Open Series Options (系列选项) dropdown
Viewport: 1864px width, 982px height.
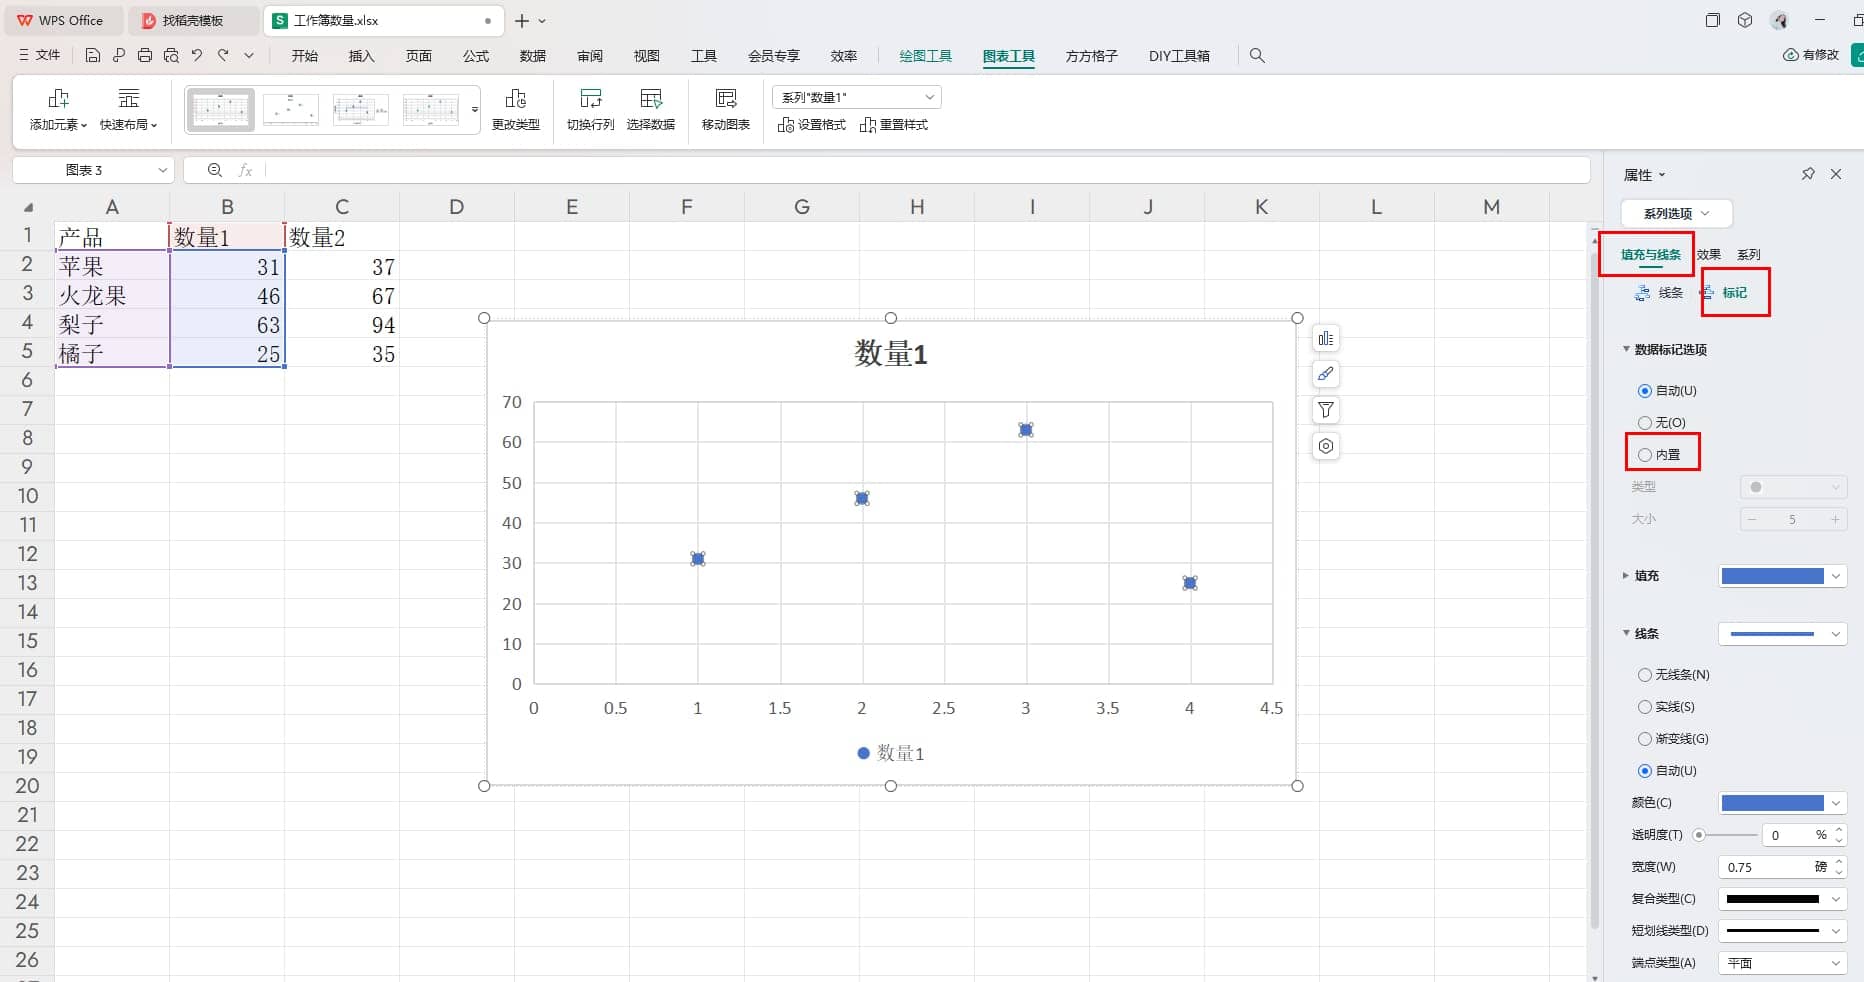(1676, 213)
